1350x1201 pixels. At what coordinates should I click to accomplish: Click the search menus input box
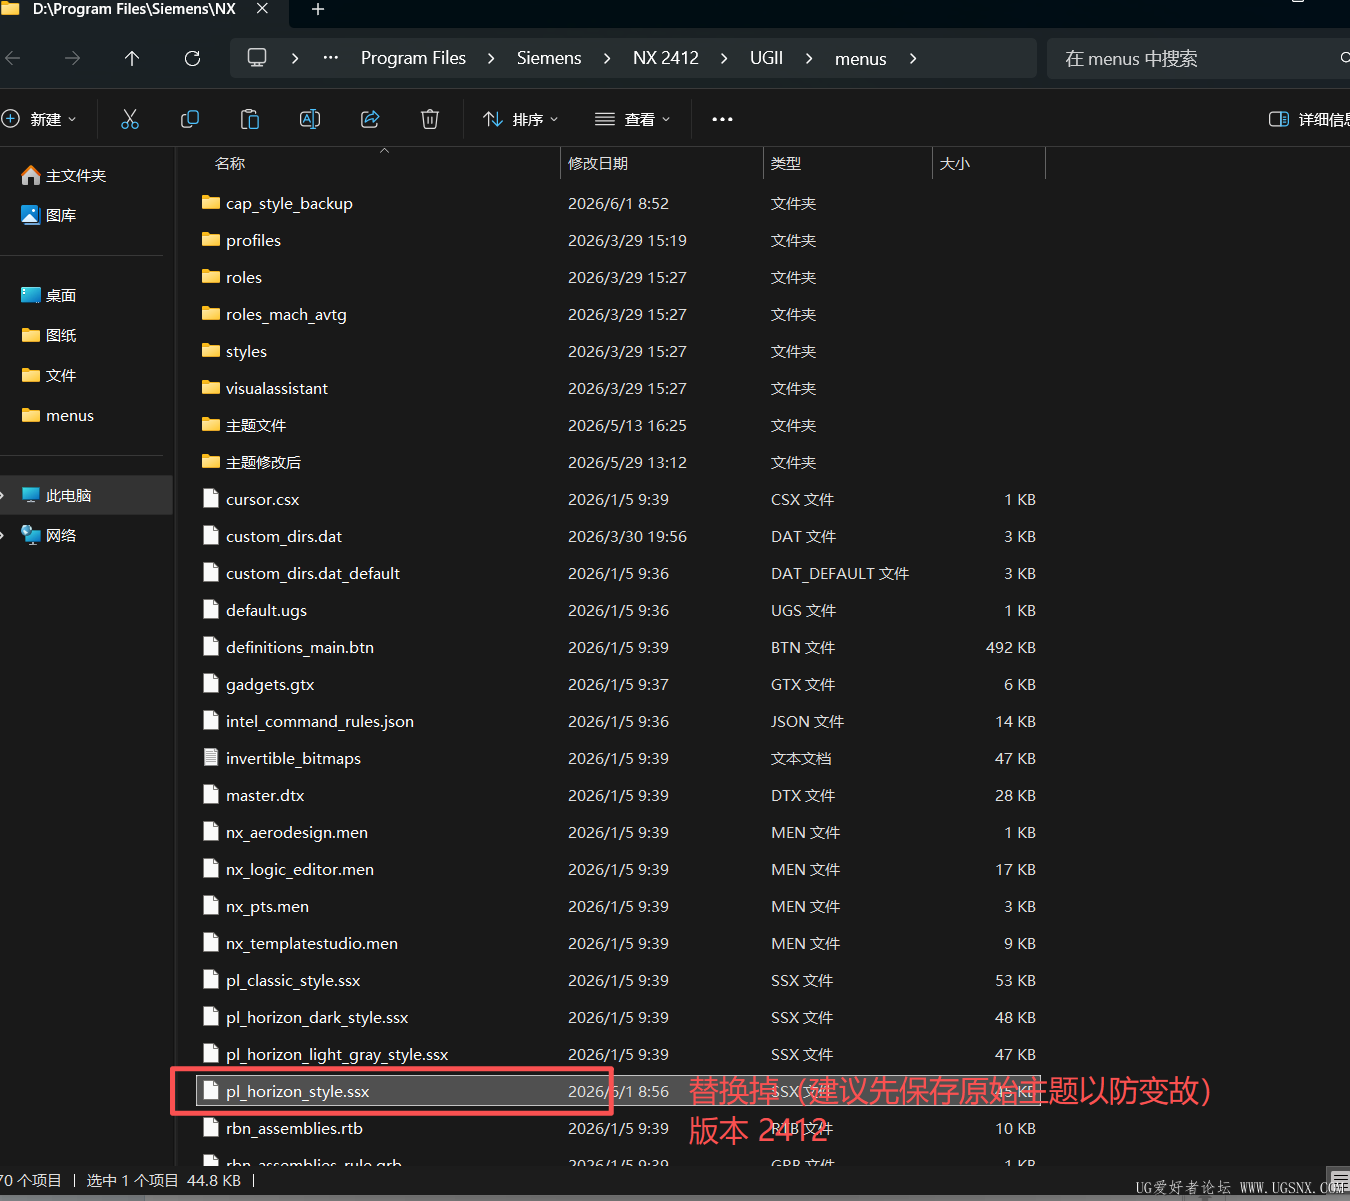1198,58
